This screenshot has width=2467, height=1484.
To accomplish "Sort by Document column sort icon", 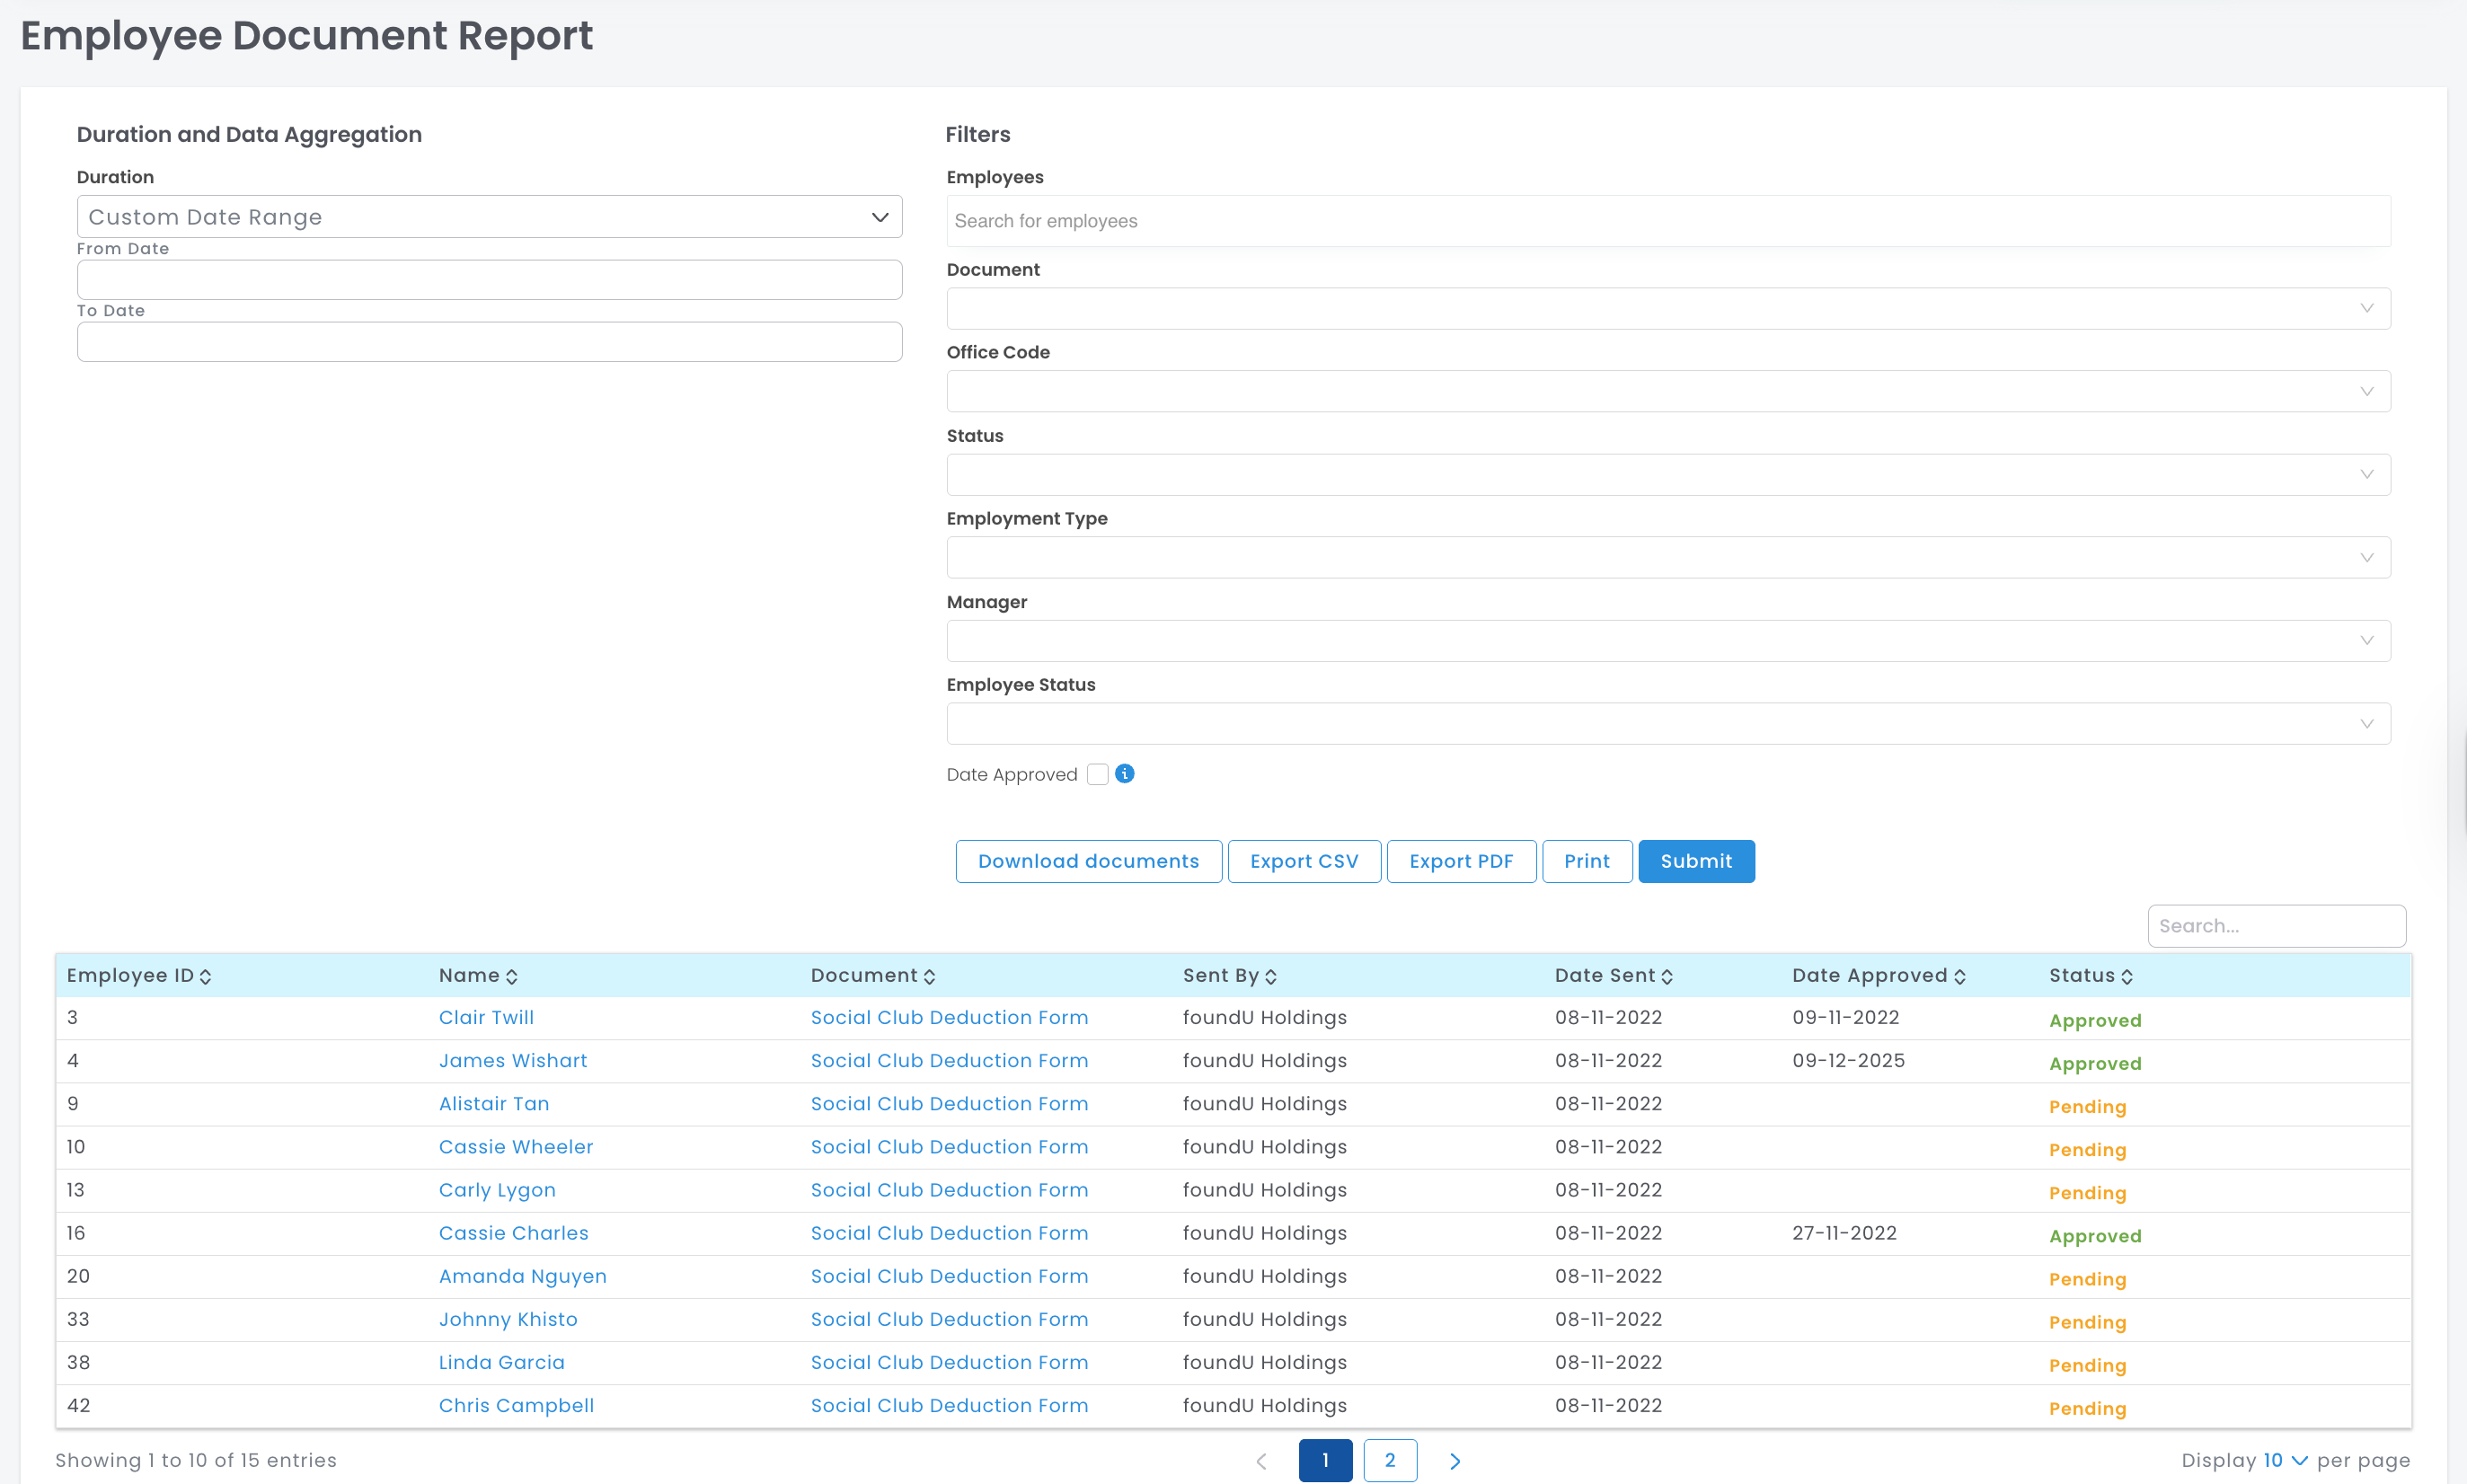I will click(x=929, y=977).
